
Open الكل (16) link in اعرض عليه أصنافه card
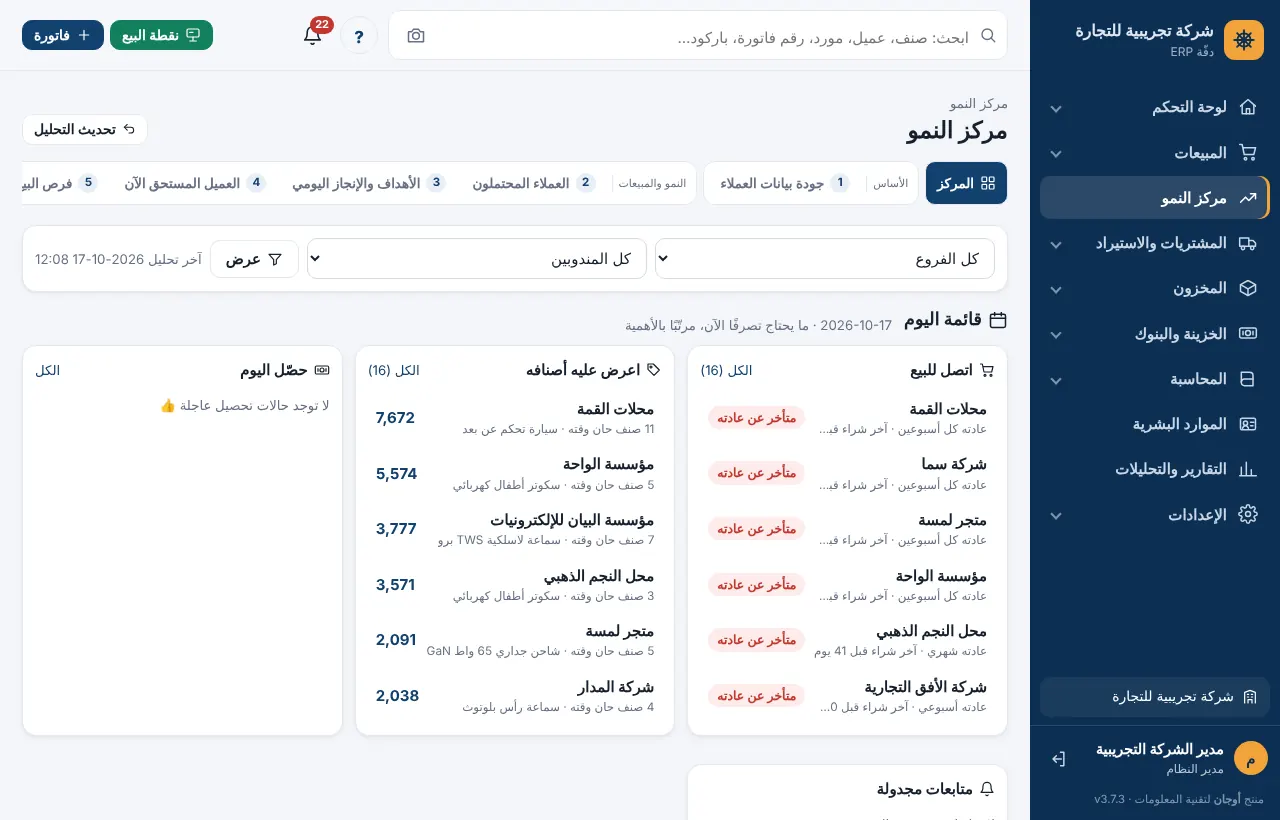click(394, 370)
